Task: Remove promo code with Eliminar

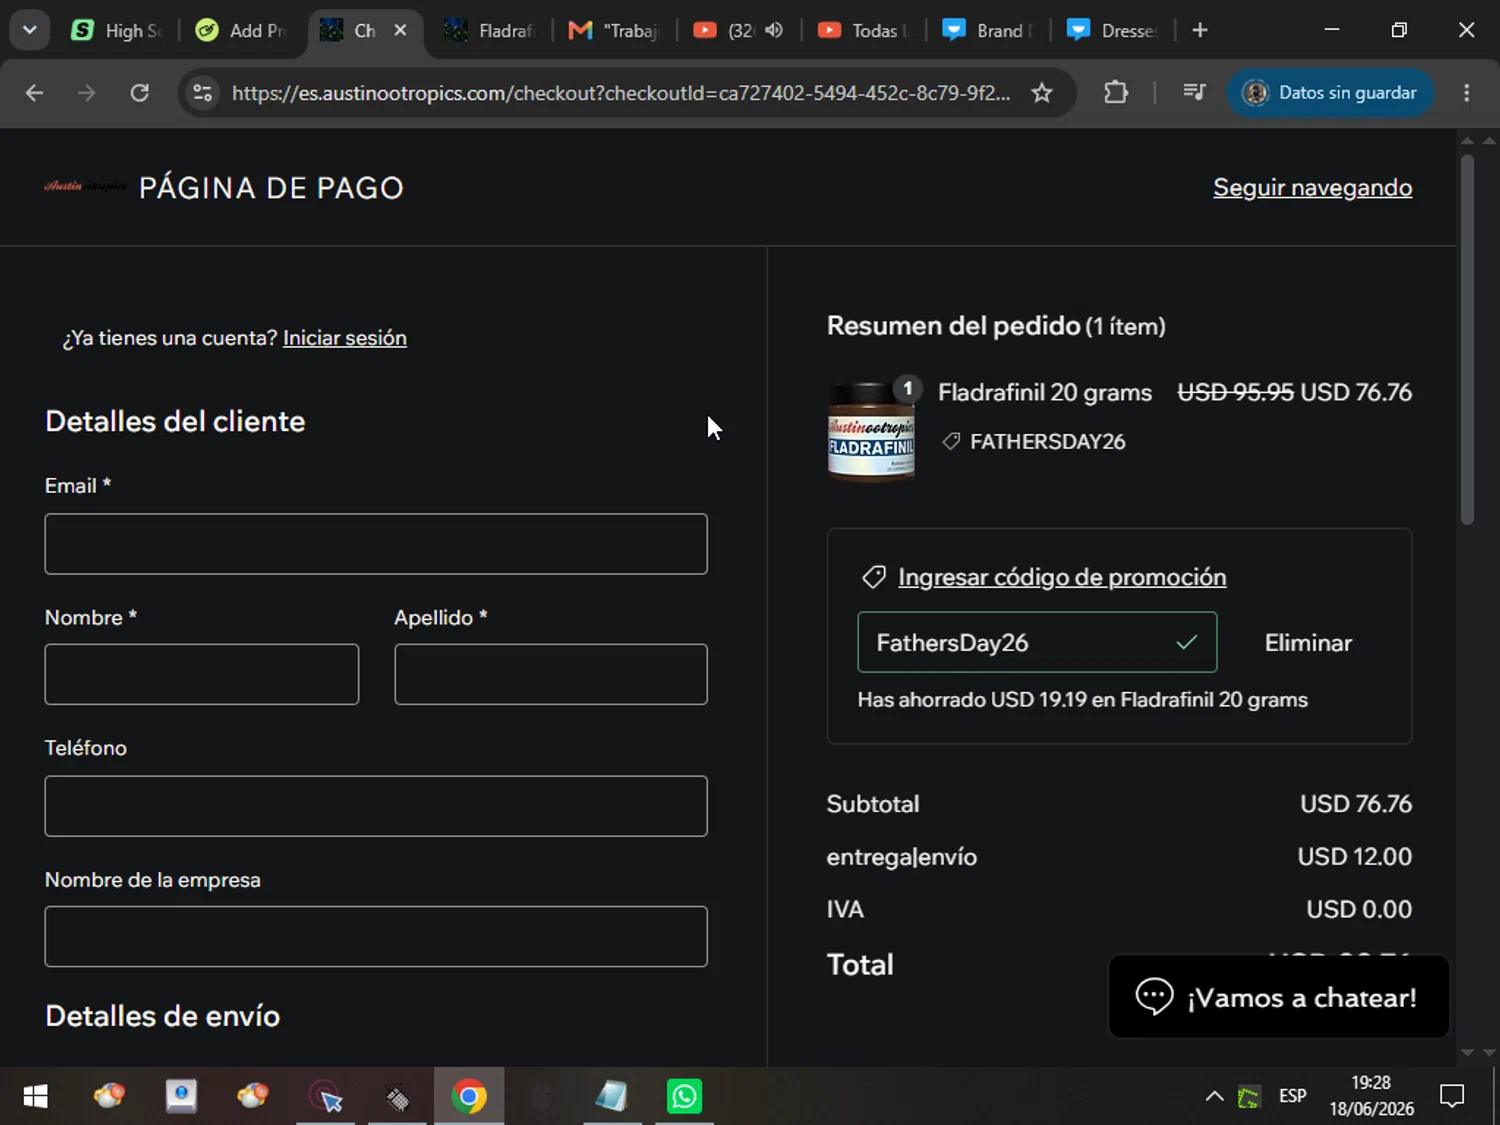Action: coord(1308,643)
